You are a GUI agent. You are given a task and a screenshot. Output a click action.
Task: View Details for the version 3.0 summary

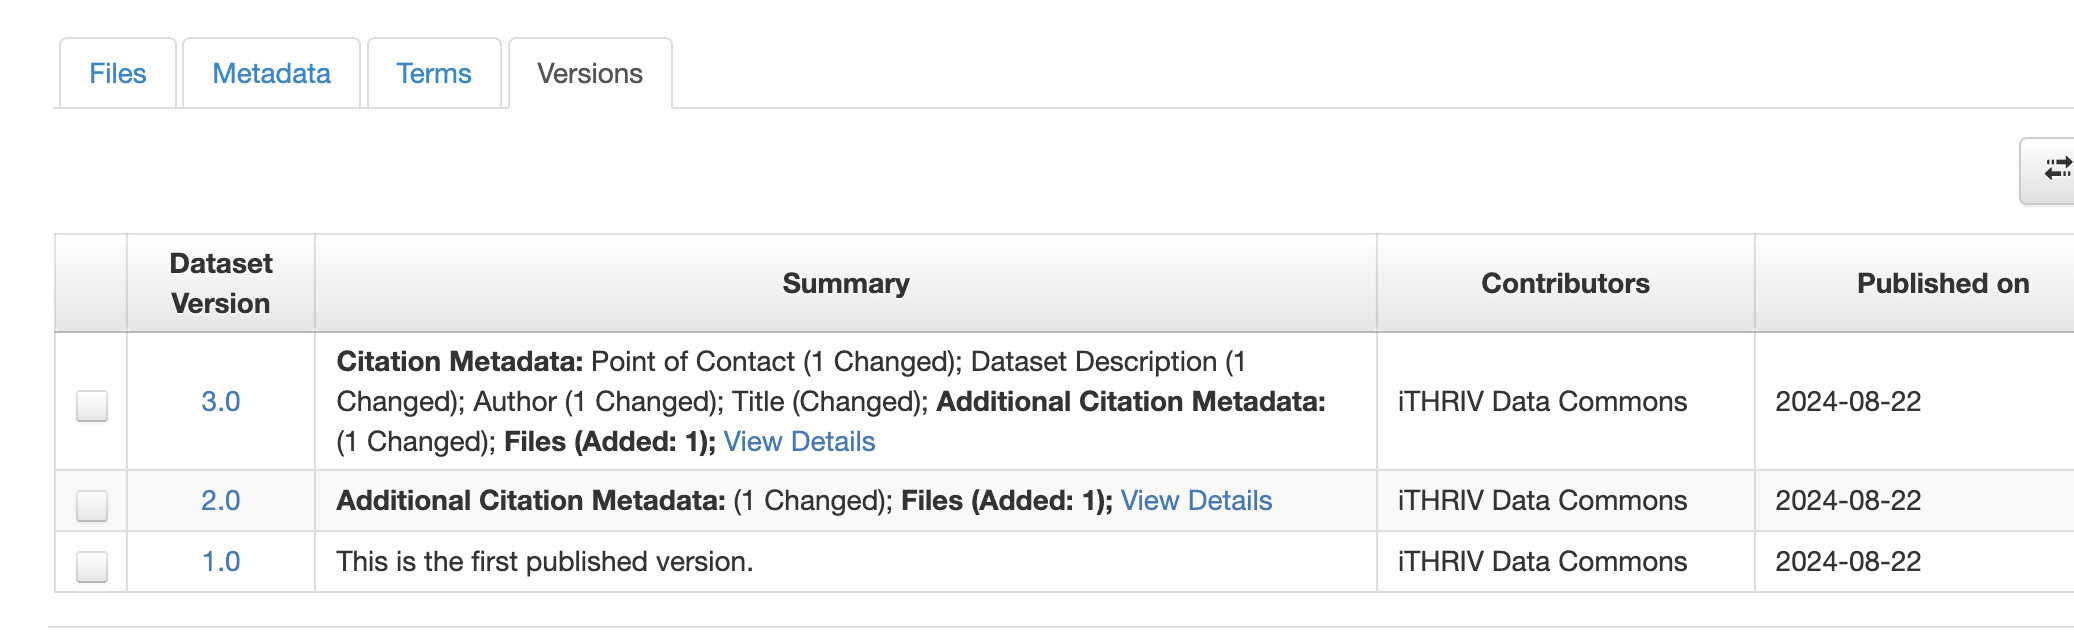point(799,442)
